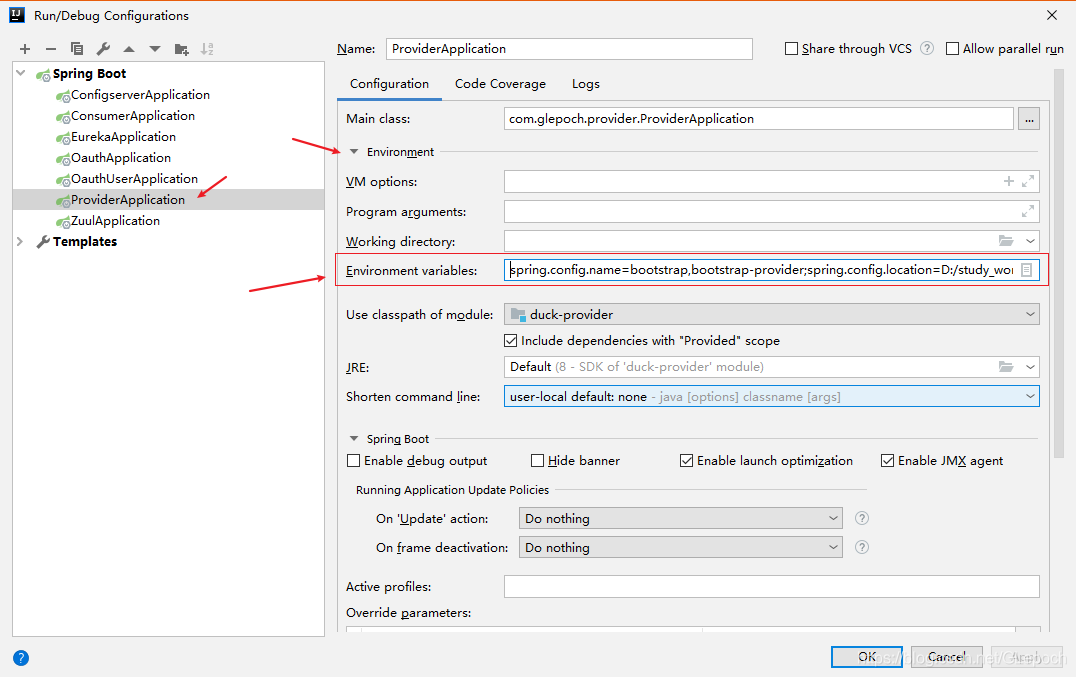Switch to the Configuration tab
1076x677 pixels.
[389, 84]
